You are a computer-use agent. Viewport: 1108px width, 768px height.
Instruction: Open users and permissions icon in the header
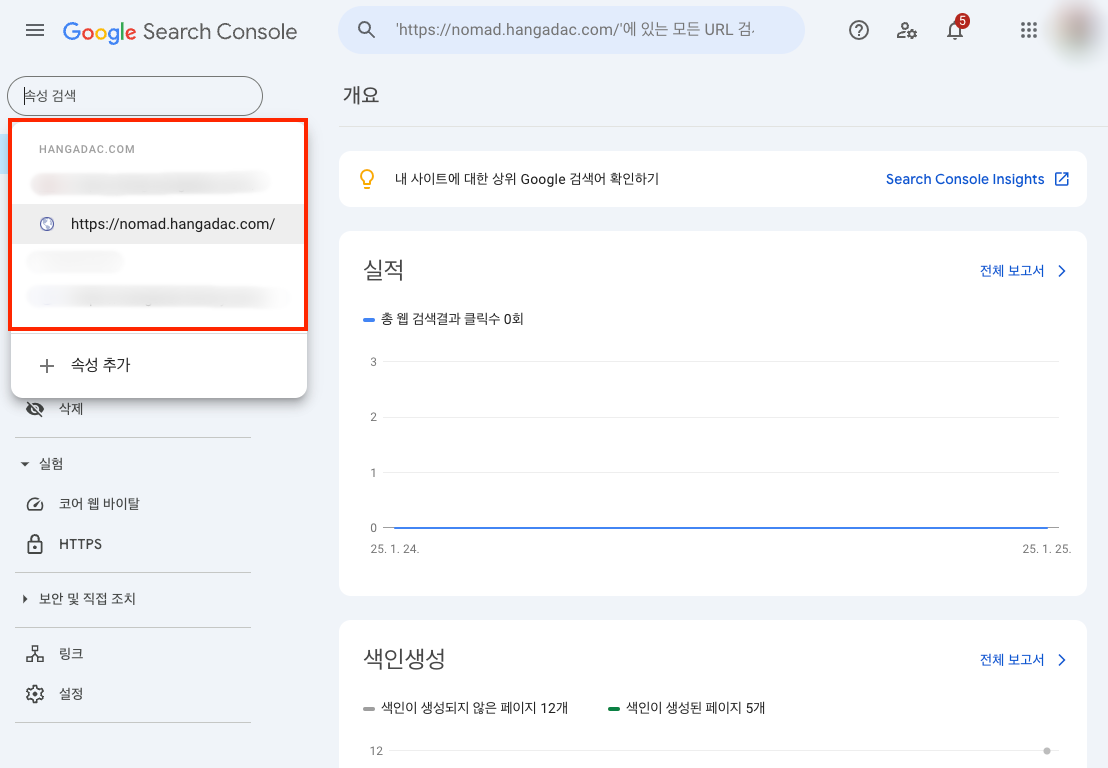pos(906,31)
